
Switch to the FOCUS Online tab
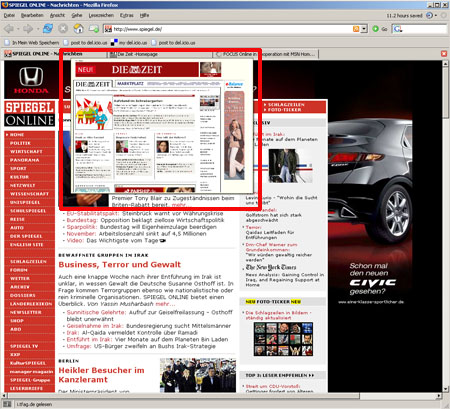pyautogui.click(x=266, y=54)
